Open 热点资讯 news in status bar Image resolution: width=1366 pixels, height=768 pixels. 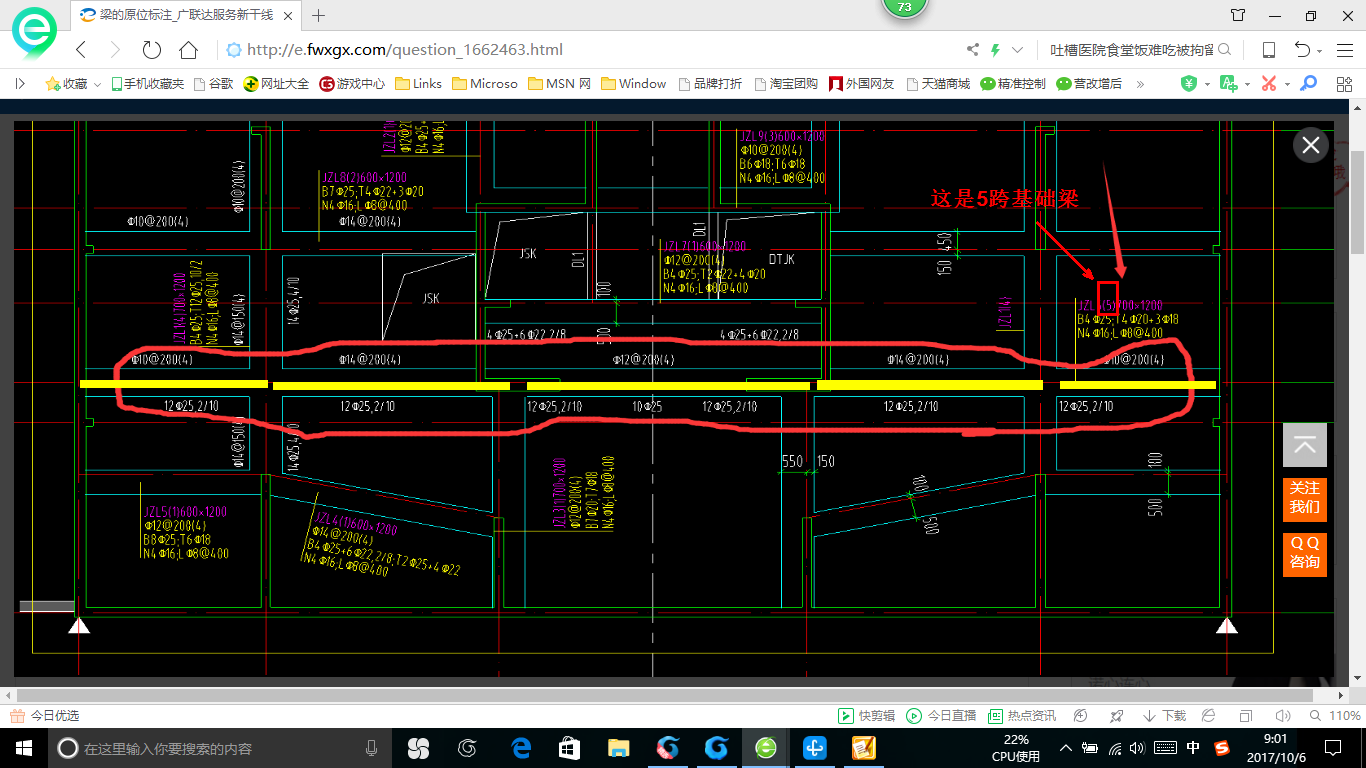1022,716
